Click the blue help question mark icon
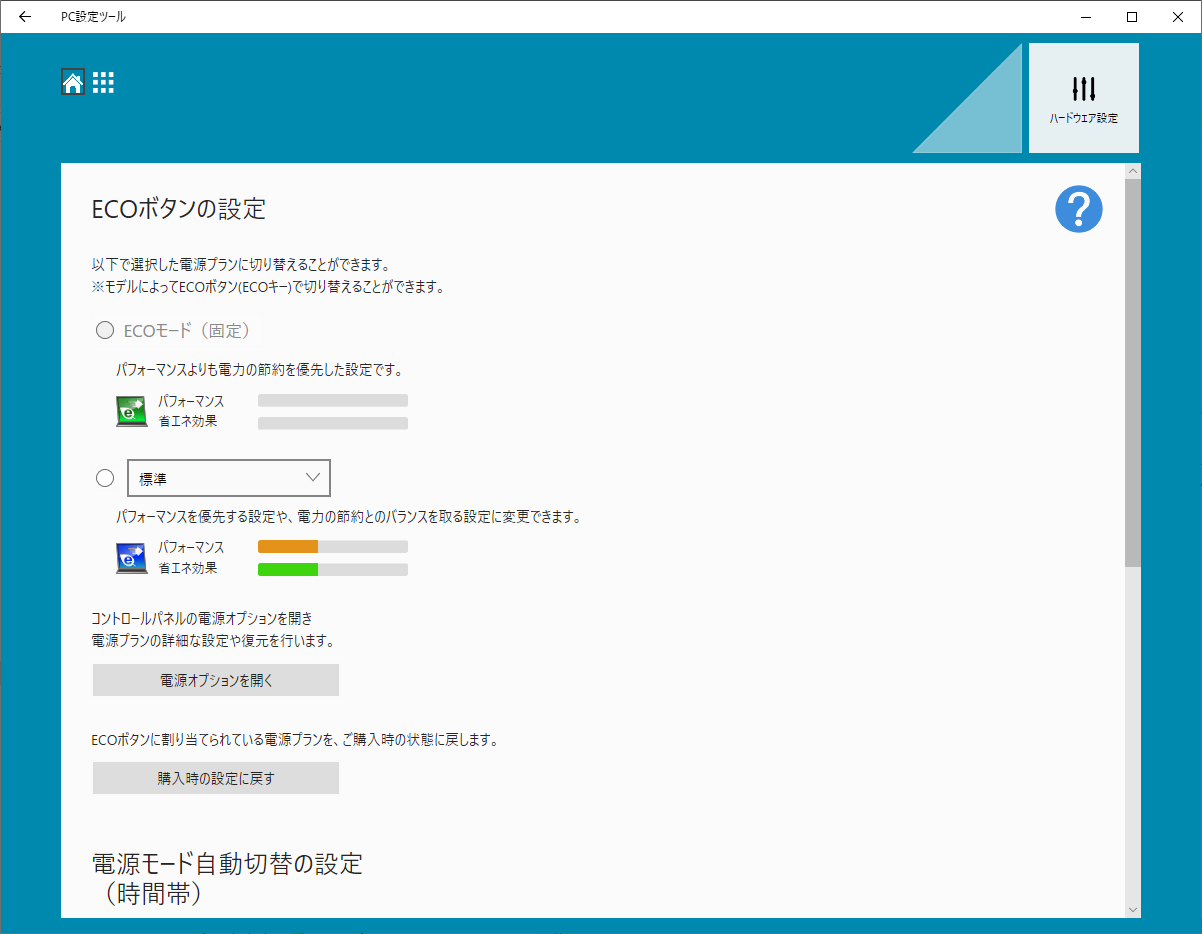The height and width of the screenshot is (934, 1202). tap(1078, 209)
